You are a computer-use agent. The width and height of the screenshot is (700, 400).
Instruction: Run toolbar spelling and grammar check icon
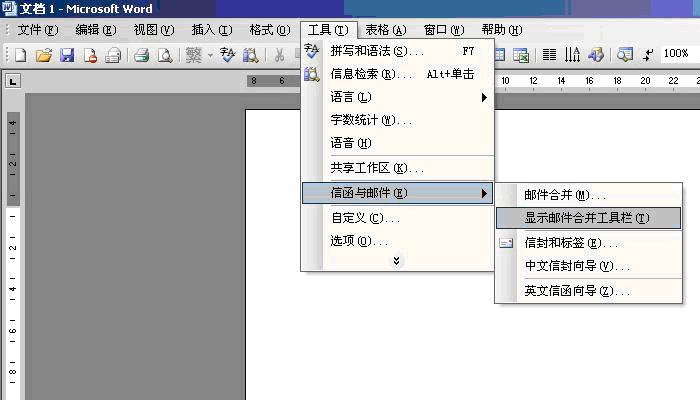[x=227, y=55]
